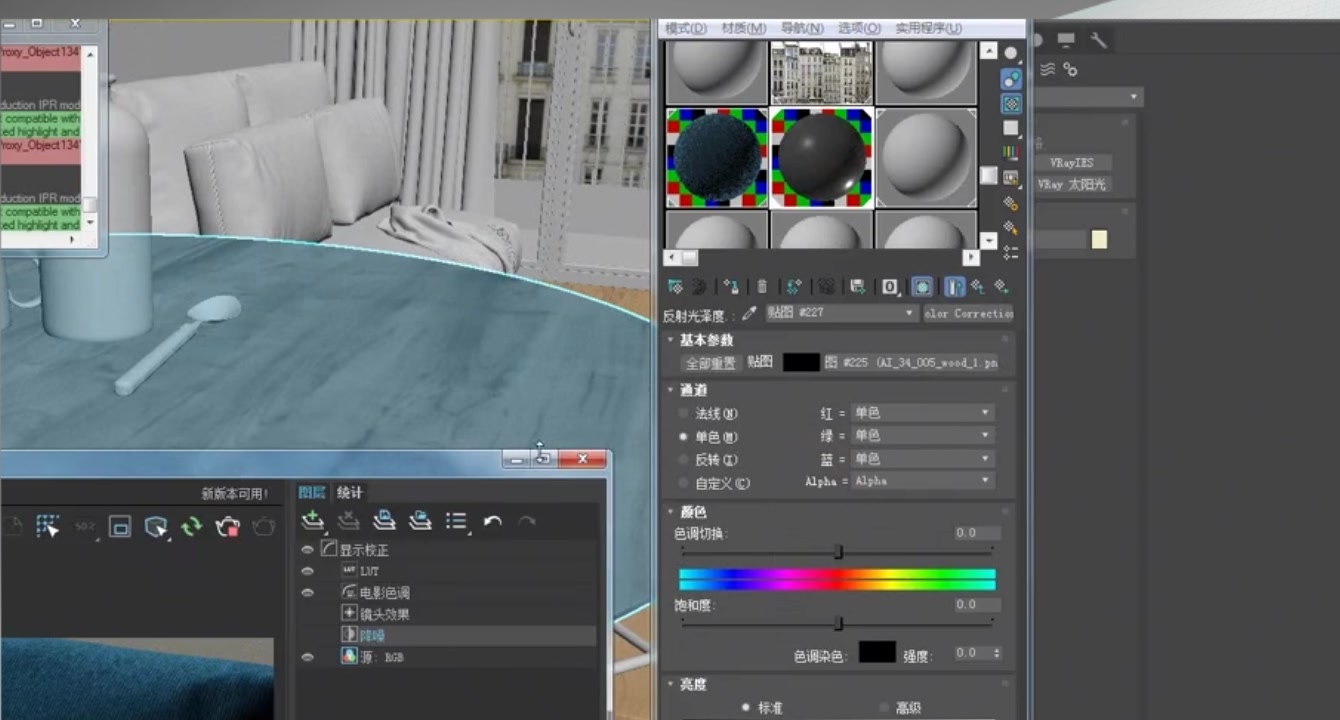Select the 反转(I) radio option
This screenshot has width=1340, height=720.
708,460
